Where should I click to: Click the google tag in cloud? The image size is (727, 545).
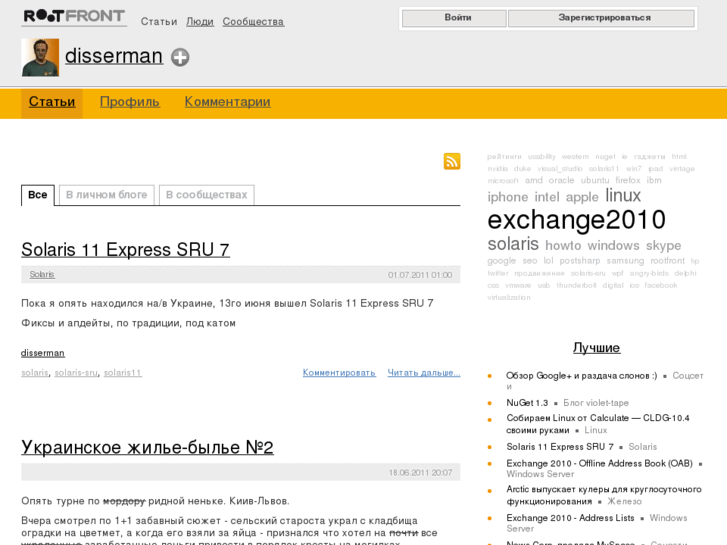(502, 261)
